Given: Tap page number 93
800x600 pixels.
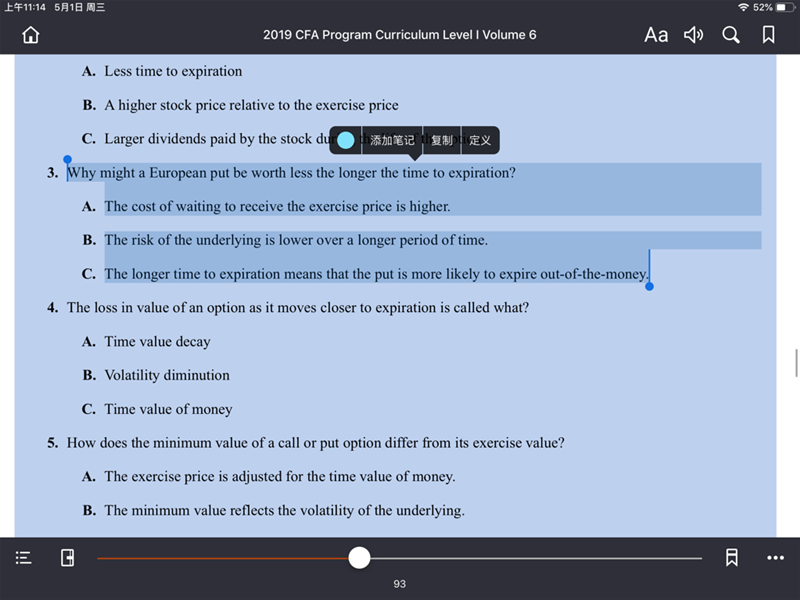Looking at the screenshot, I should coord(399,584).
